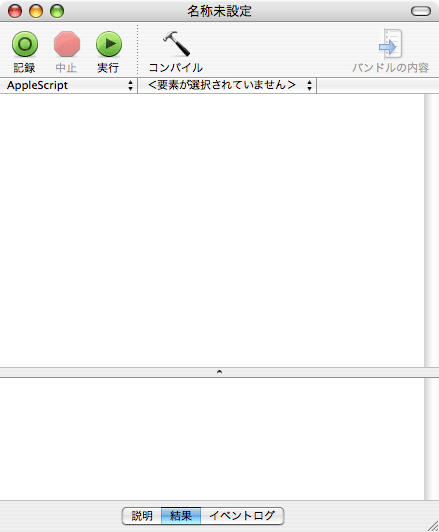Click inside the lower result pane

[212, 439]
